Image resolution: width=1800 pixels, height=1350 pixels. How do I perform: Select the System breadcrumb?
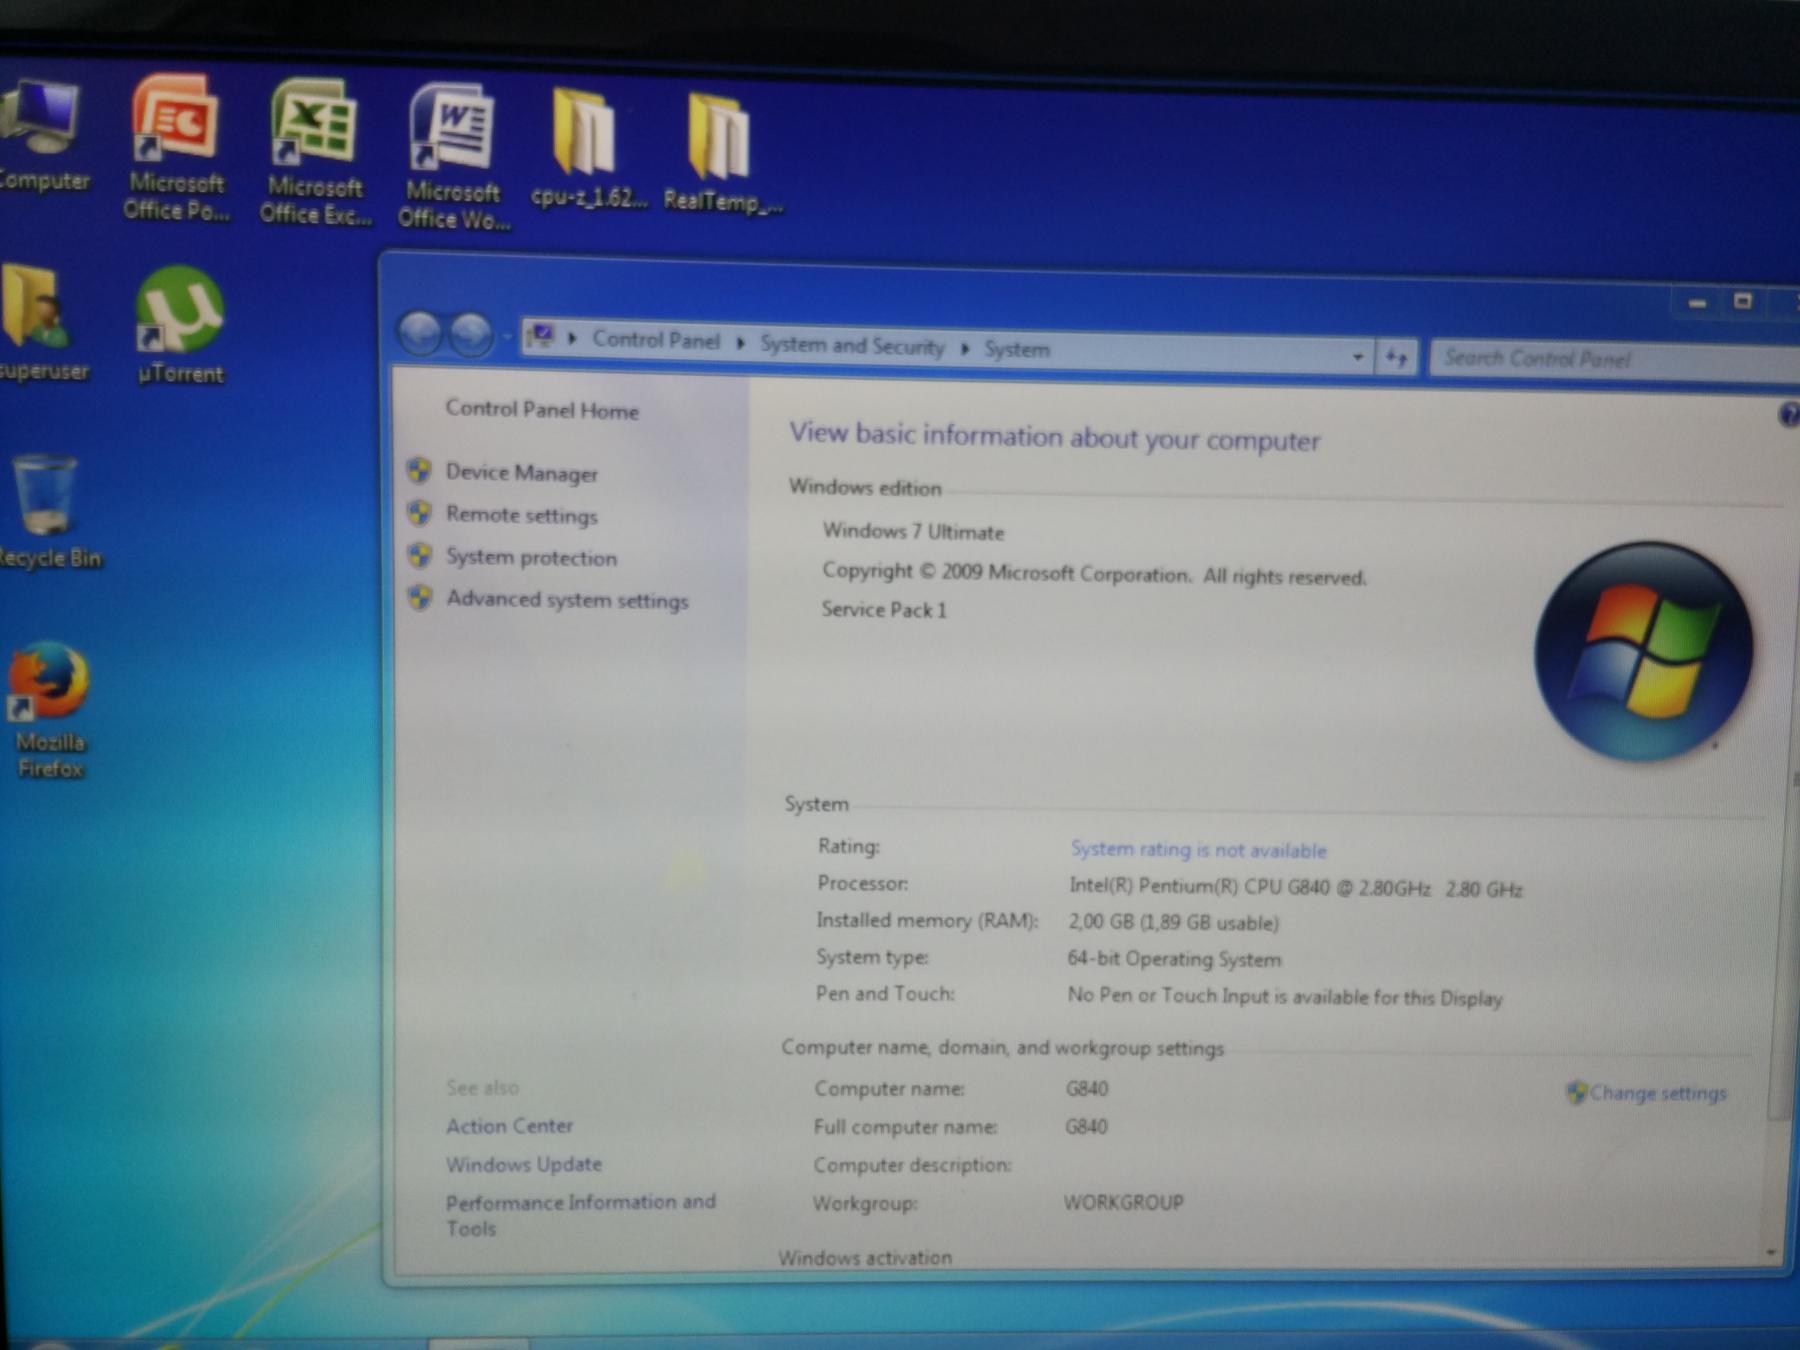(x=1017, y=349)
